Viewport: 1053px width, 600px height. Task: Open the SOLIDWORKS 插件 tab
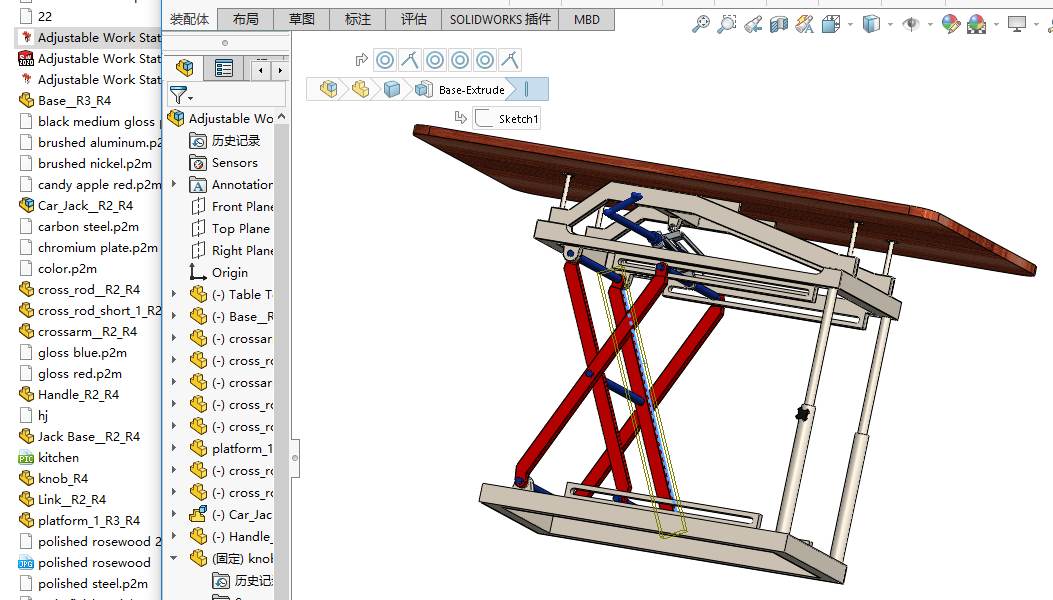500,19
